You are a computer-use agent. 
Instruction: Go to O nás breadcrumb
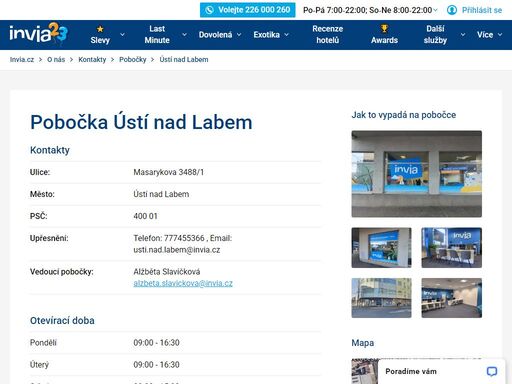(x=56, y=60)
